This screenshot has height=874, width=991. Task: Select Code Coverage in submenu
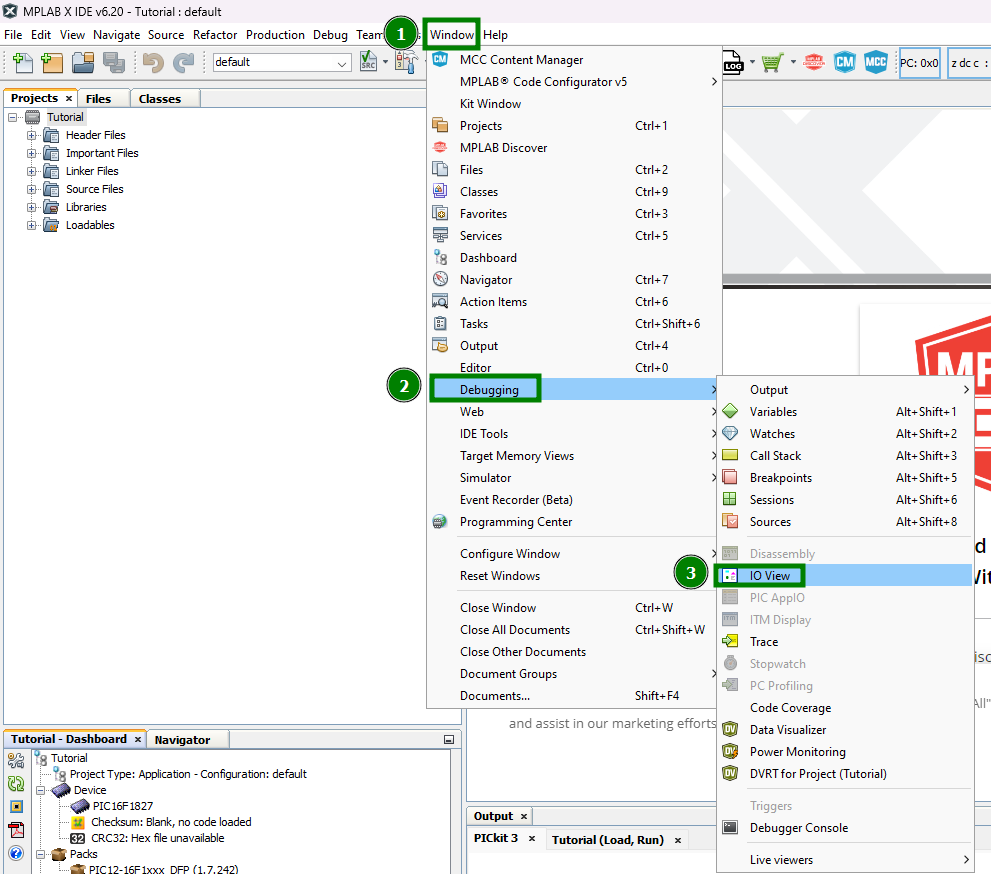[x=845, y=708]
